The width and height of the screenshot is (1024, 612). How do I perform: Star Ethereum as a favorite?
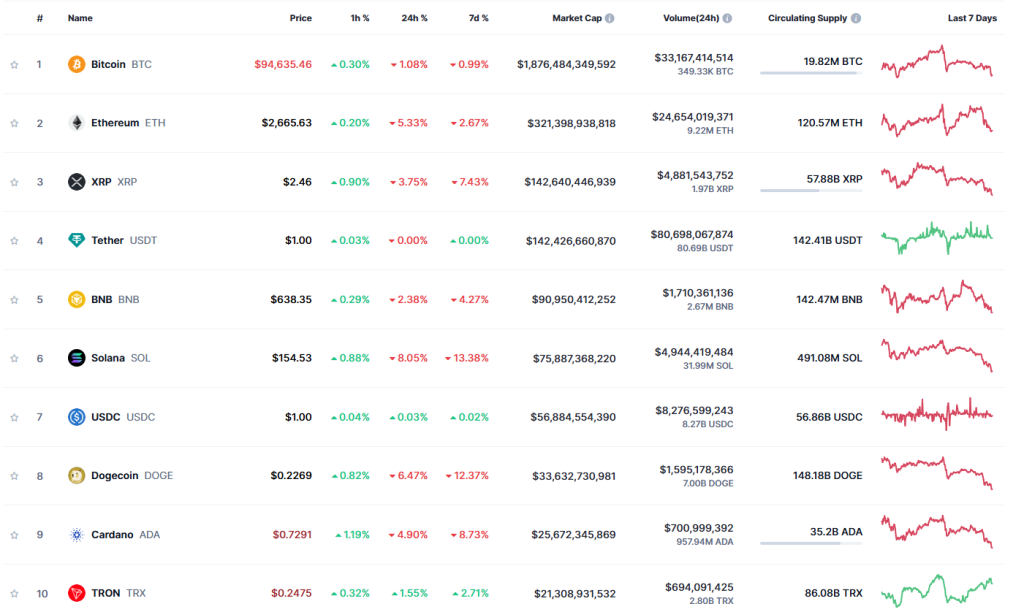(x=14, y=123)
